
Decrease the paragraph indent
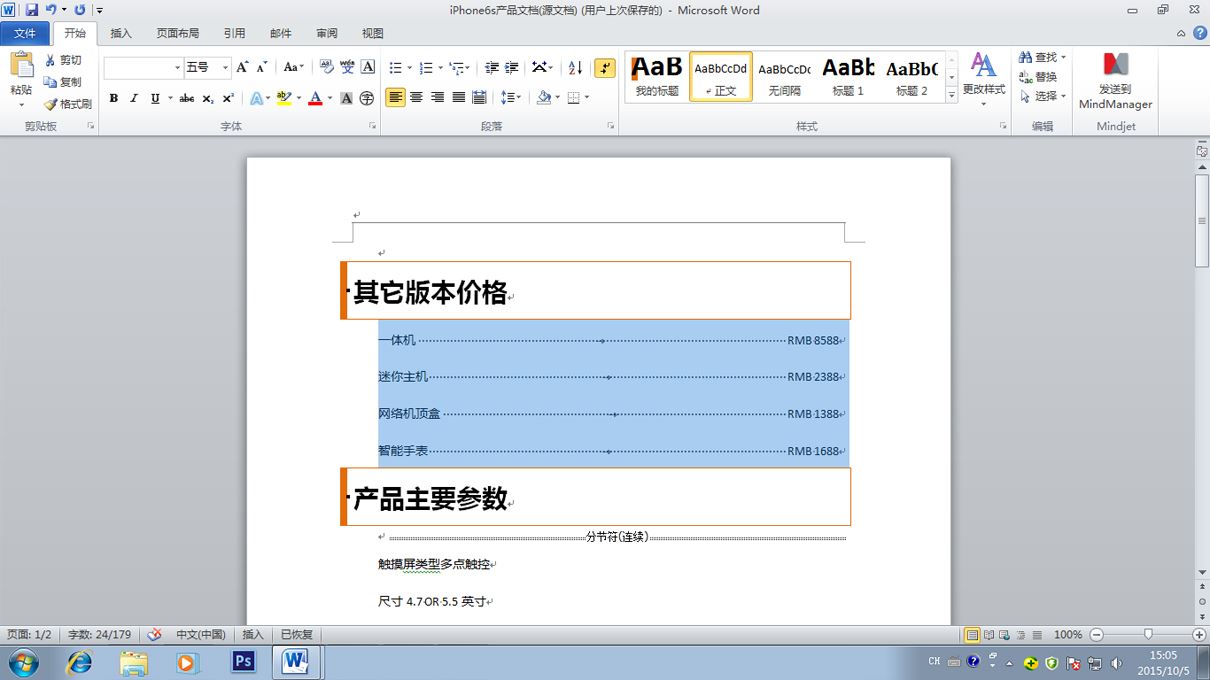tap(491, 67)
